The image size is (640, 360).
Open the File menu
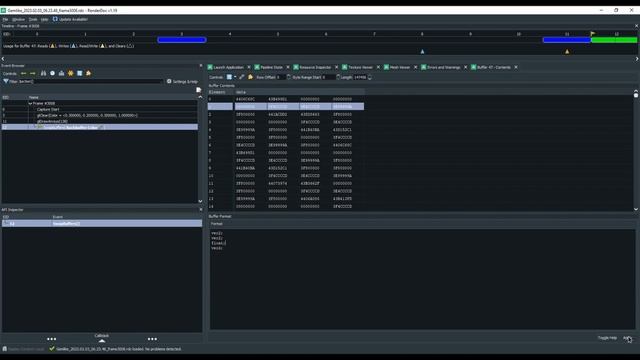5,19
